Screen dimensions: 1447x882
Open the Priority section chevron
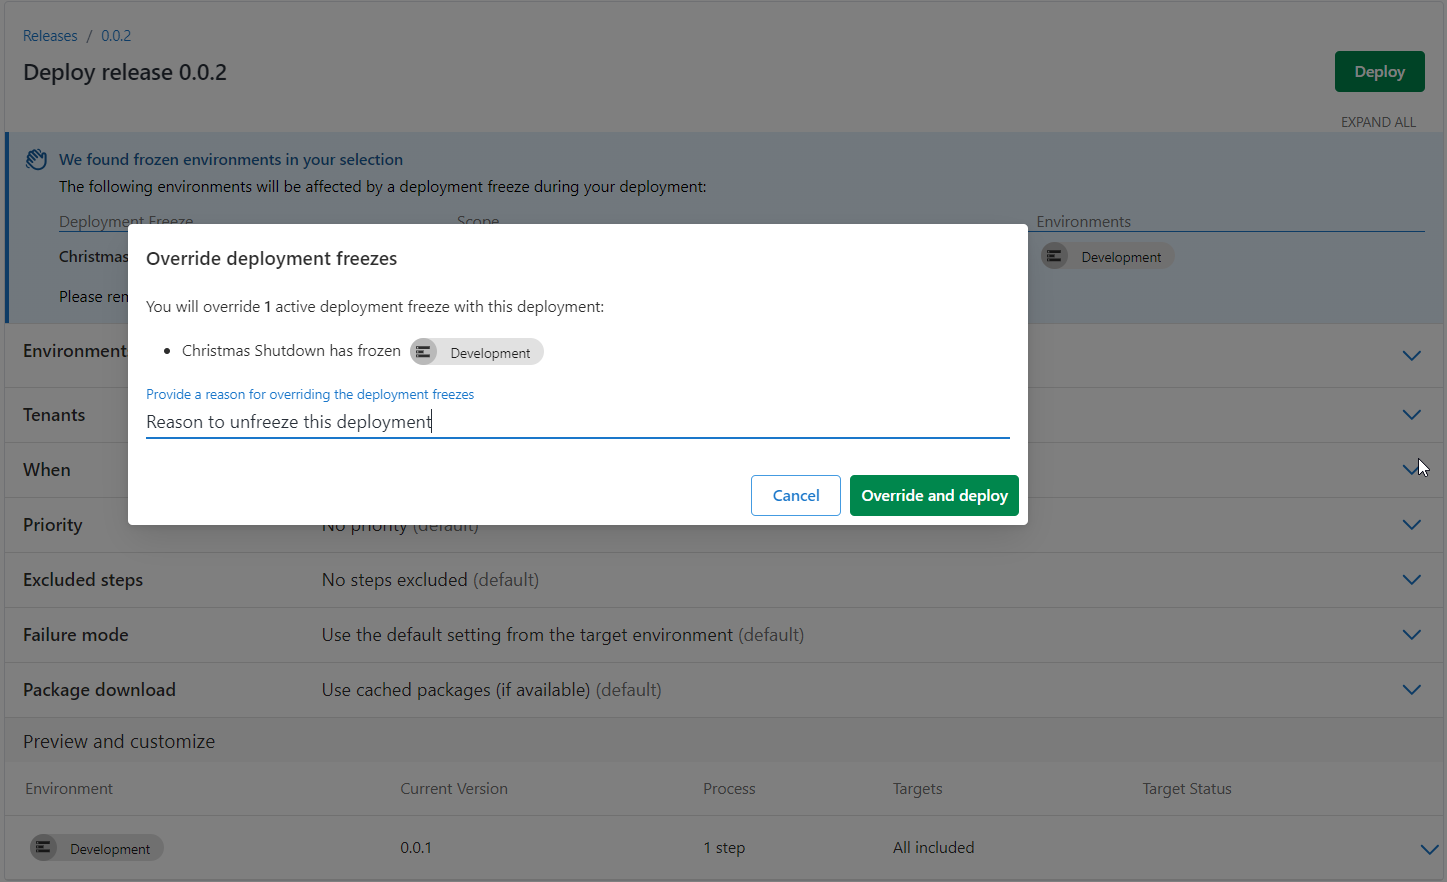[1411, 524]
